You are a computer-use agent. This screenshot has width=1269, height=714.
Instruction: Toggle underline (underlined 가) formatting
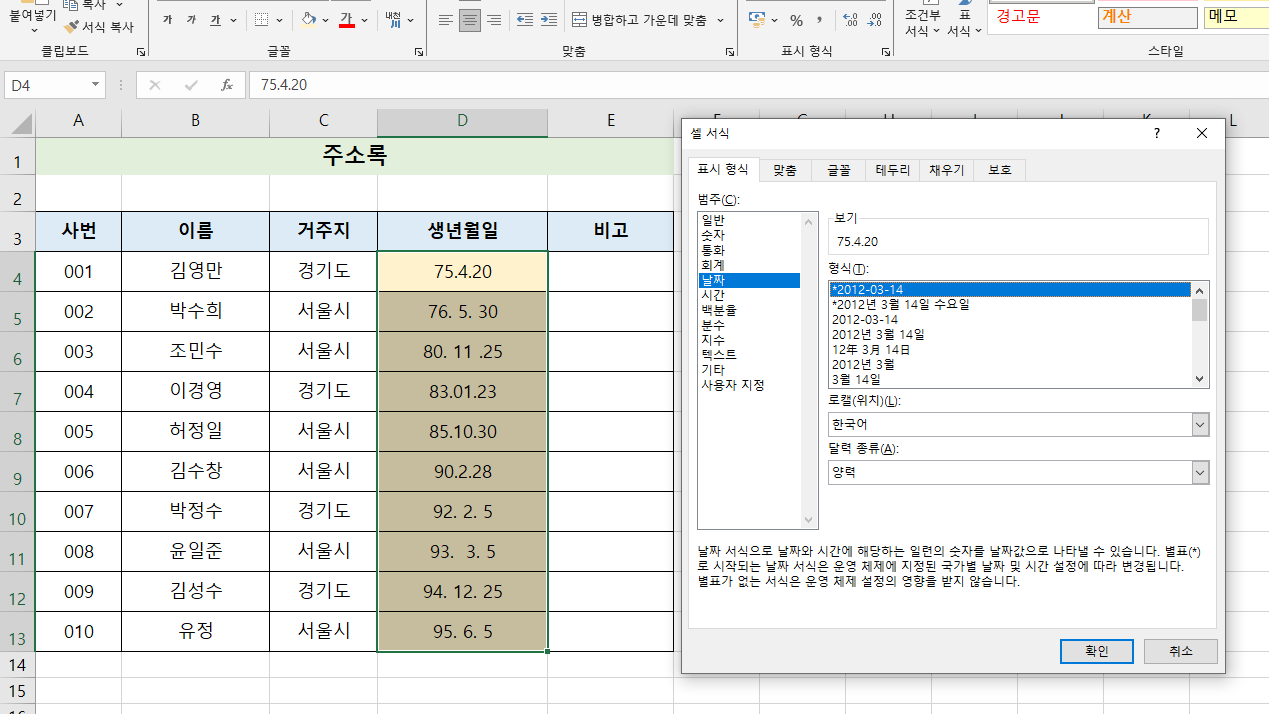point(216,19)
